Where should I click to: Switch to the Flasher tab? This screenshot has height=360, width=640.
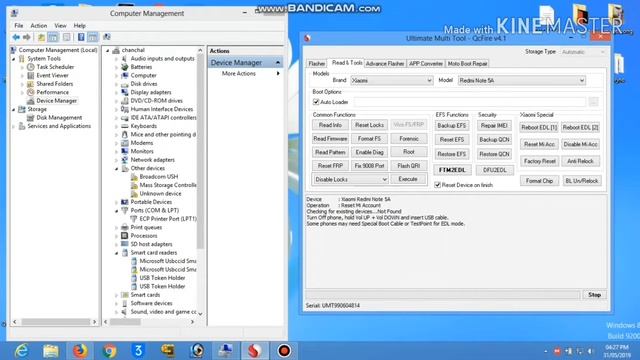click(x=317, y=64)
